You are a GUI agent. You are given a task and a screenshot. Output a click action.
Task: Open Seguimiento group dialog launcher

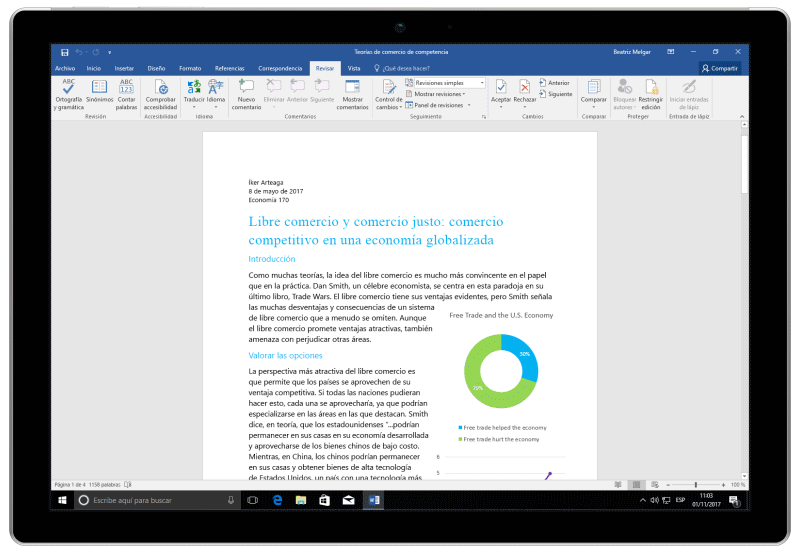[x=484, y=117]
